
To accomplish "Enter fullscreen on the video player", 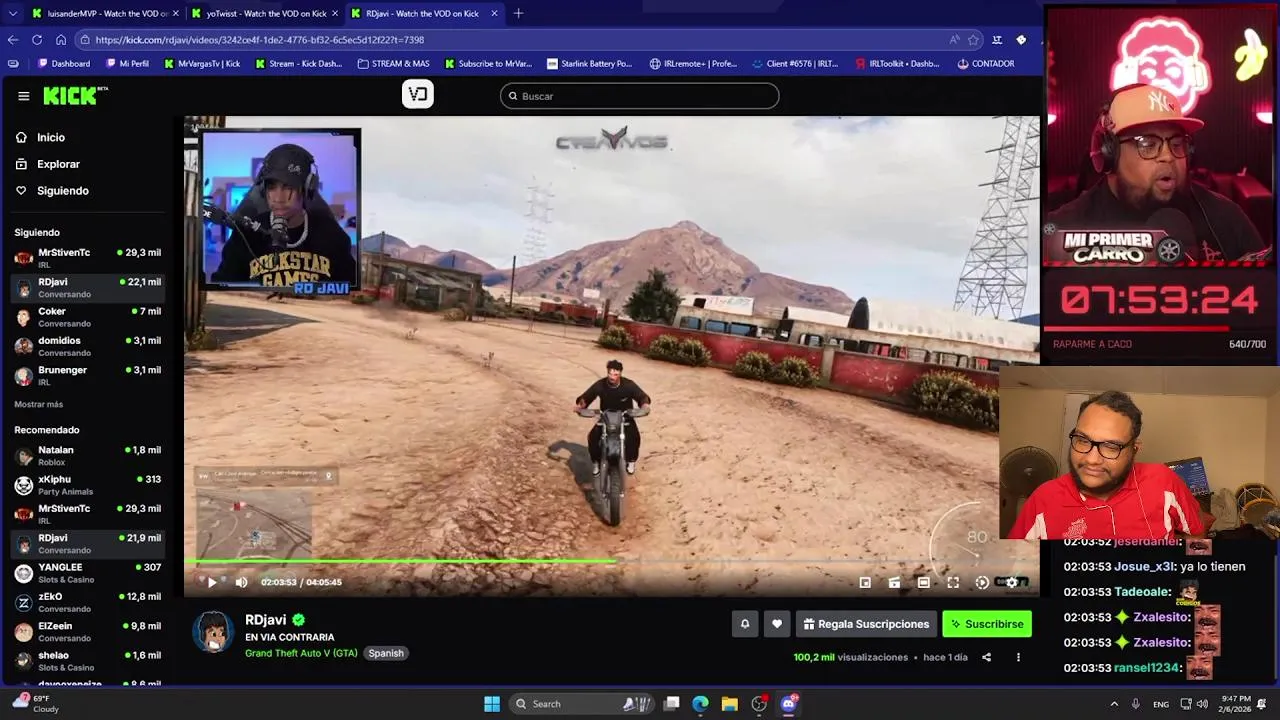I will pos(953,582).
